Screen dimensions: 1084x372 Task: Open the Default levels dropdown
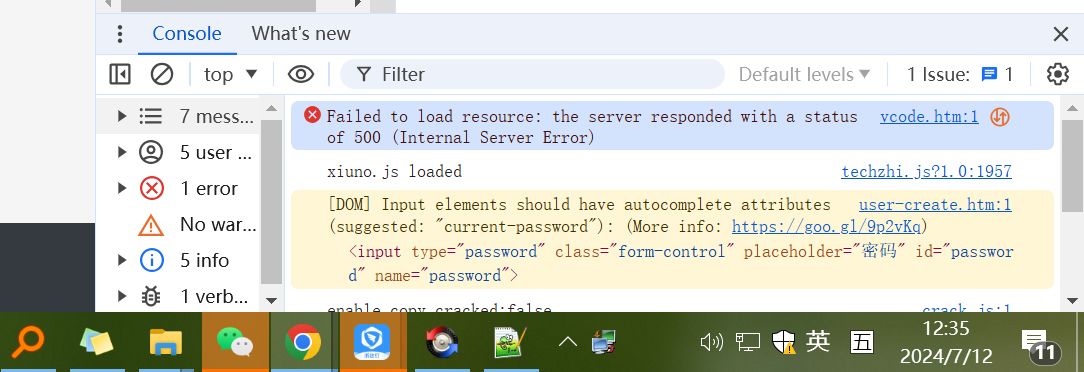[804, 74]
